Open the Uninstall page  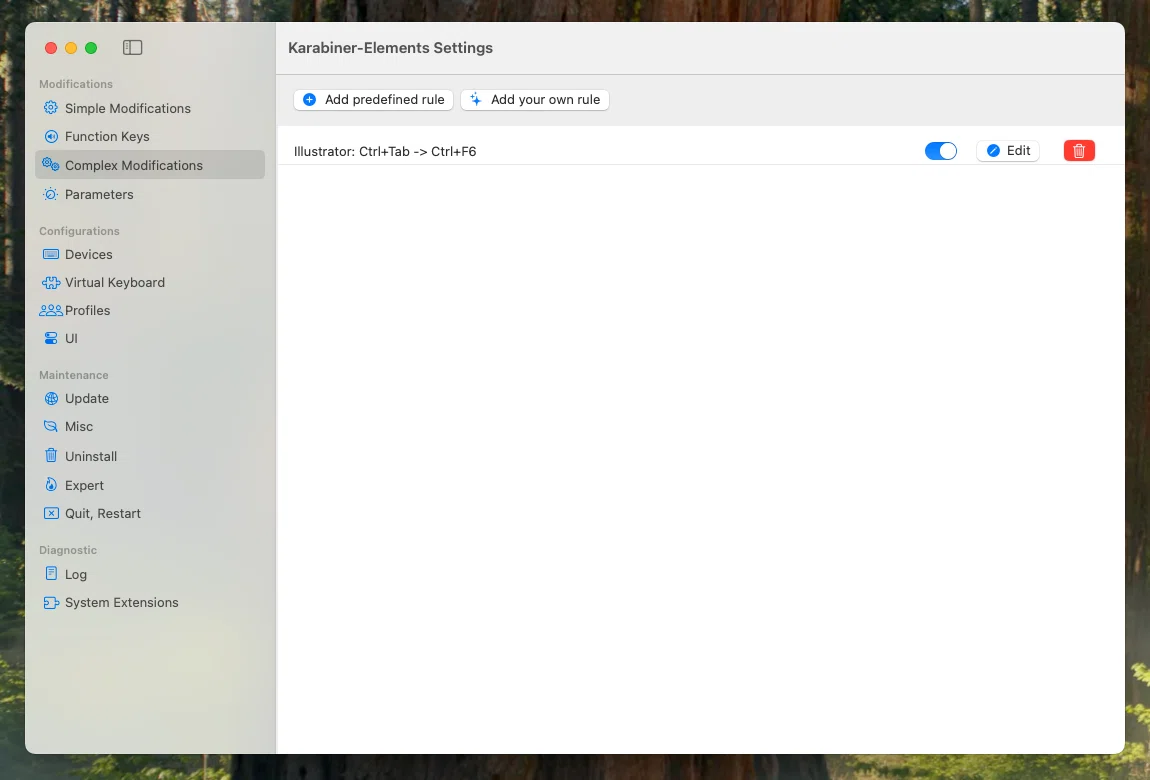150,456
